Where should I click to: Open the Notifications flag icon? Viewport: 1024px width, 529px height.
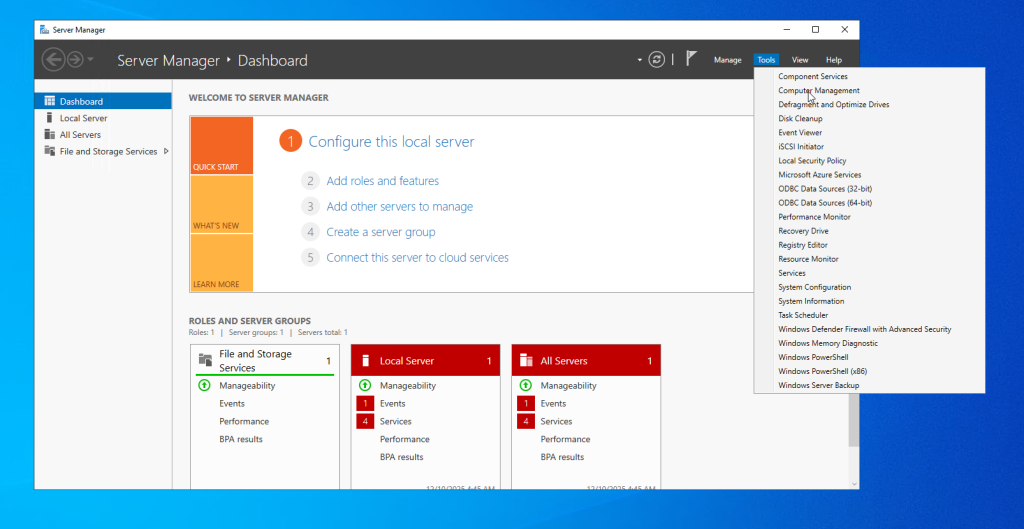point(692,59)
